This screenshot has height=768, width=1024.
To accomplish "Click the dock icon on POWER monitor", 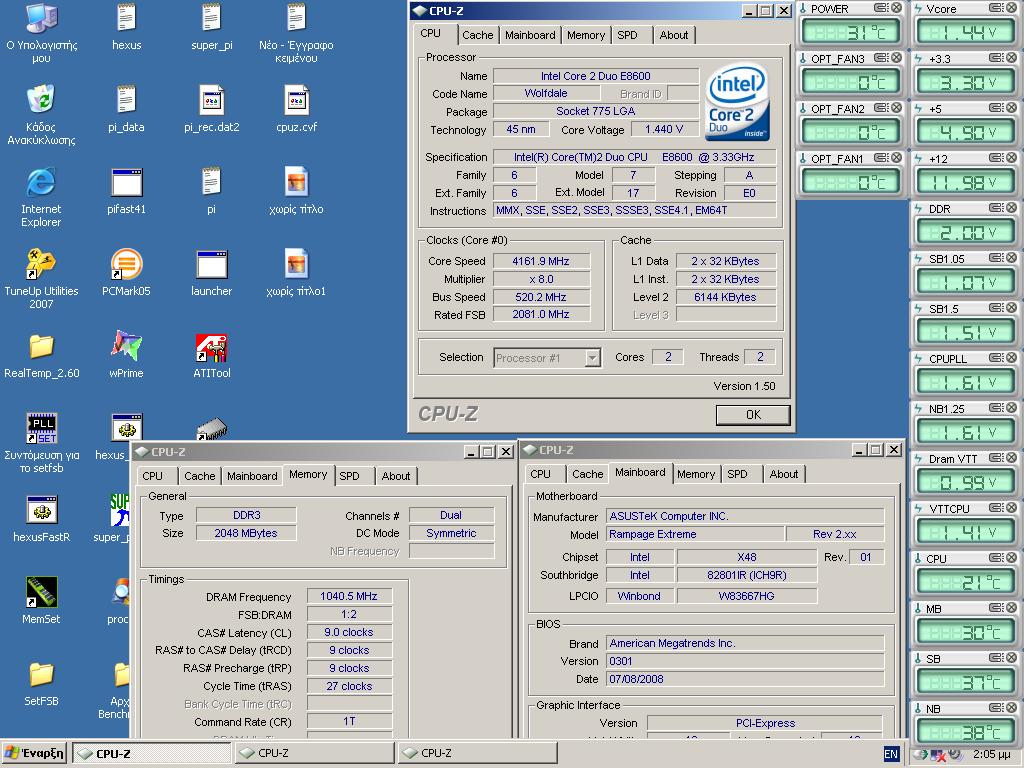I will 881,8.
